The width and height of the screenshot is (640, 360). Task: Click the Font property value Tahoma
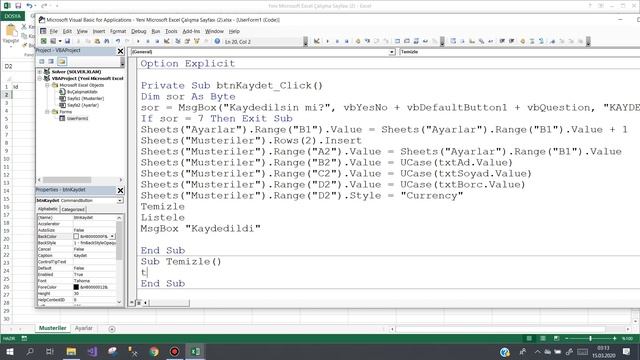[82, 281]
